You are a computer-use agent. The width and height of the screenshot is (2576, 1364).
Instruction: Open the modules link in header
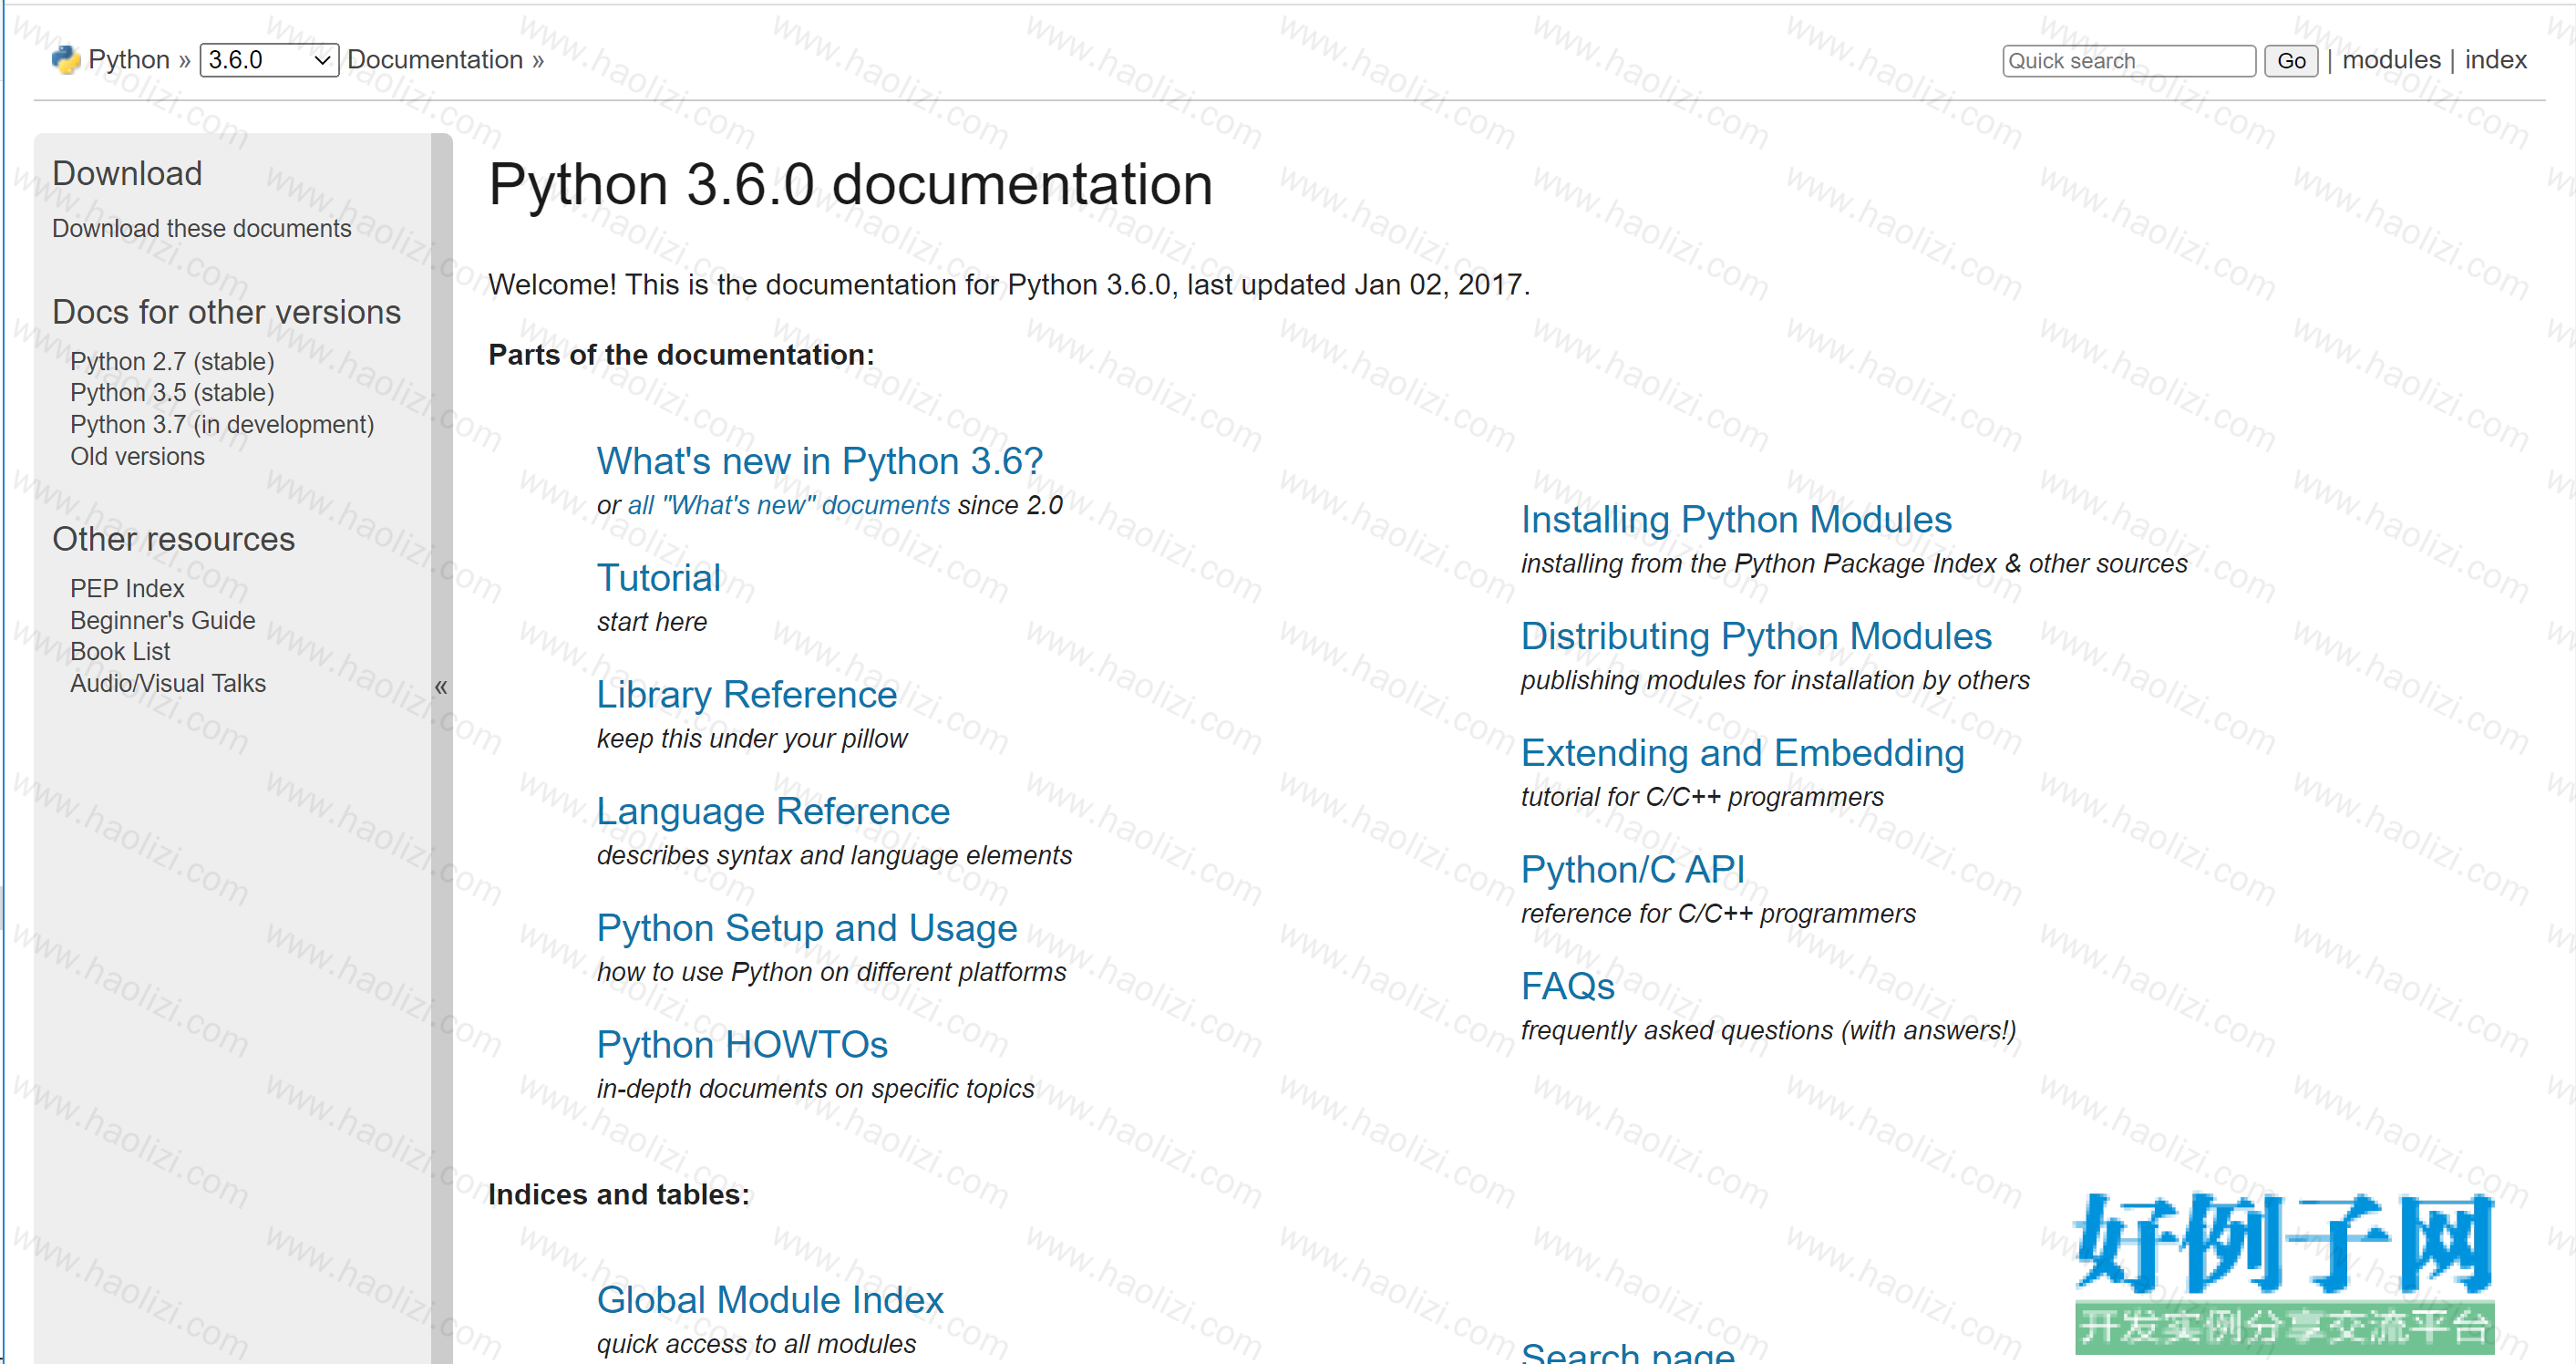[x=2391, y=60]
